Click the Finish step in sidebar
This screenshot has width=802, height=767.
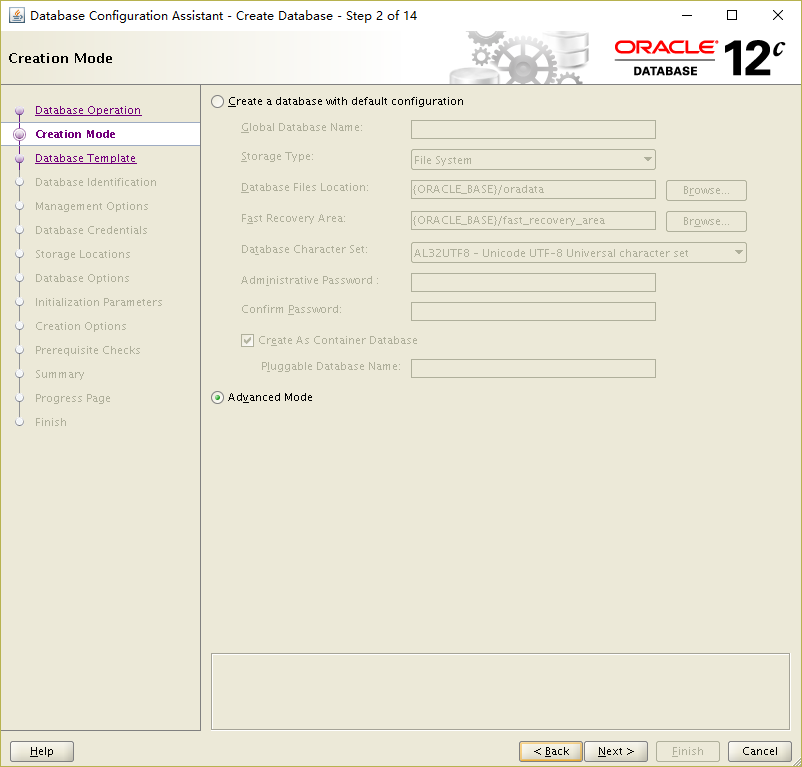pos(51,422)
